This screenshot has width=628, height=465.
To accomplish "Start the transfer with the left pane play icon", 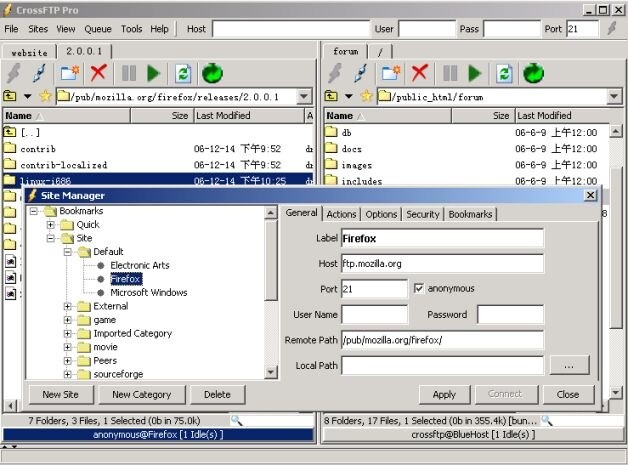I will [153, 73].
